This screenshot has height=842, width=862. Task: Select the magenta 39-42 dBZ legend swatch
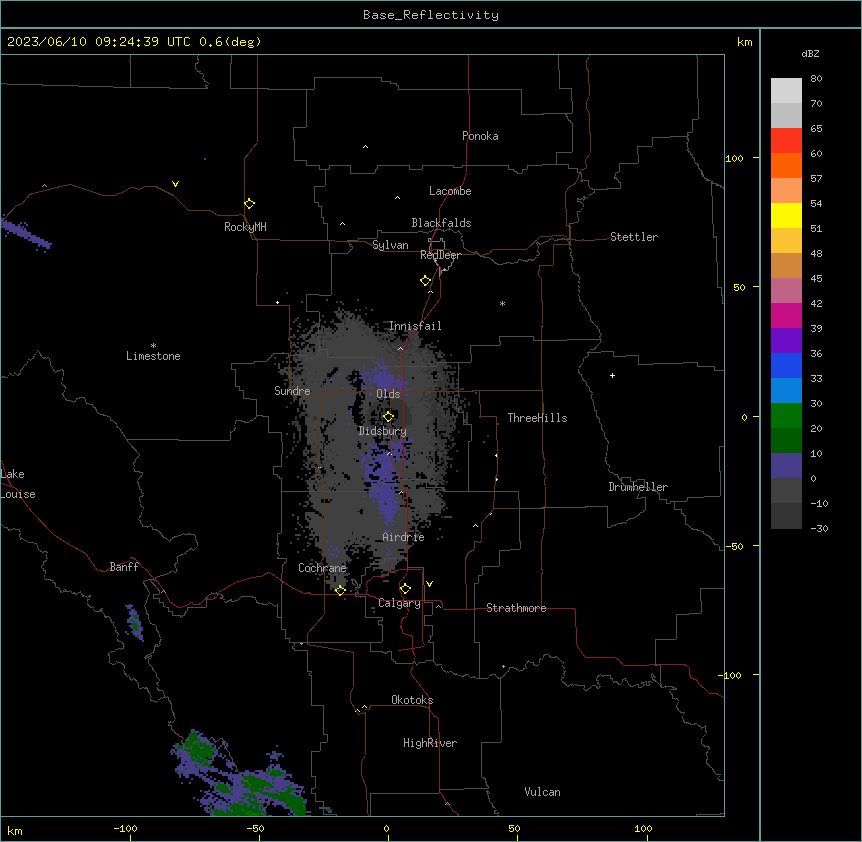tap(786, 315)
